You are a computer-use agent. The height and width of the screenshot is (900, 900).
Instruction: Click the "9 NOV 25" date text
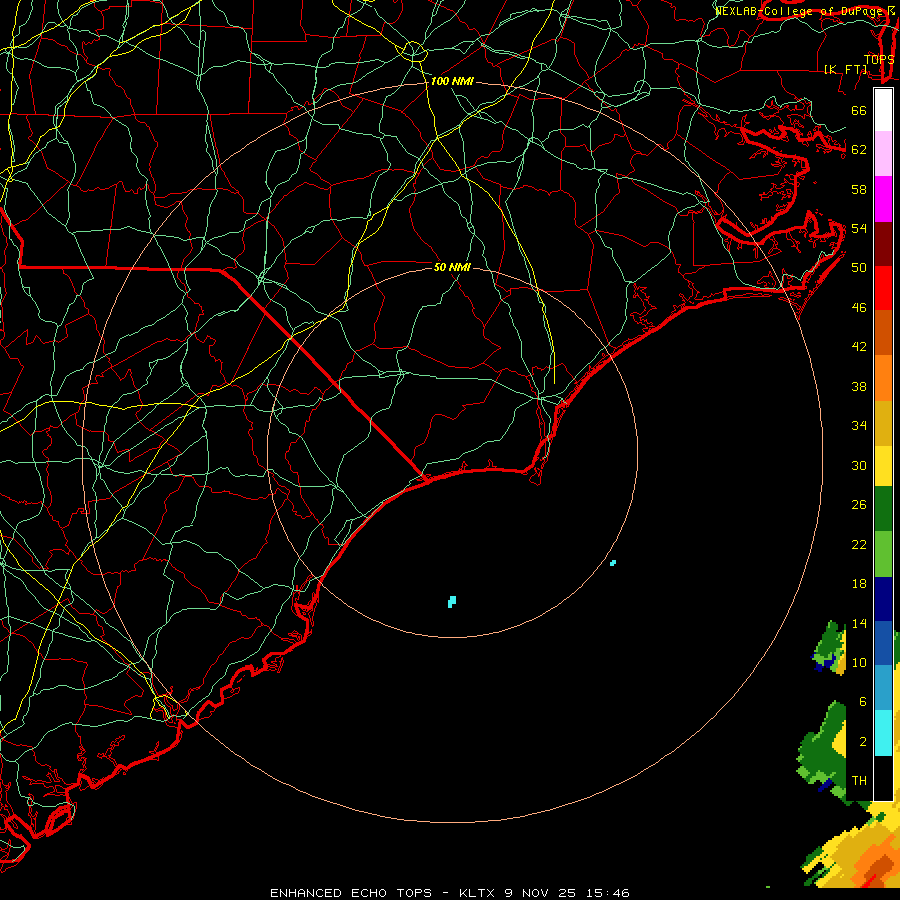click(x=541, y=893)
